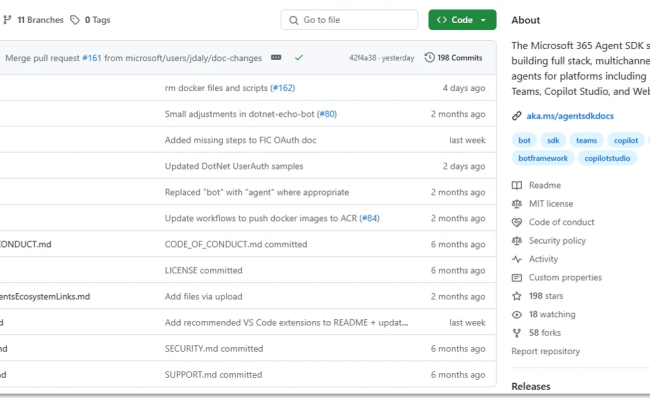Open 'Update workflows to push docker images' commit
Viewport: 650px width, 400px height.
[x=261, y=218]
